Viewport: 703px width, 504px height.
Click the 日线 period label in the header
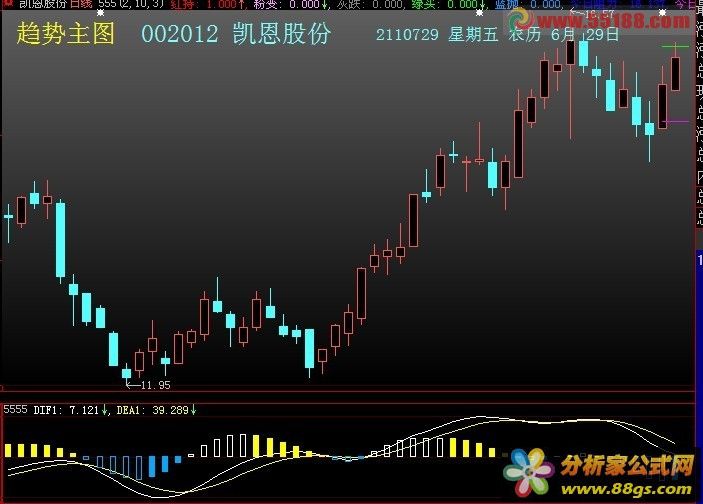point(81,4)
